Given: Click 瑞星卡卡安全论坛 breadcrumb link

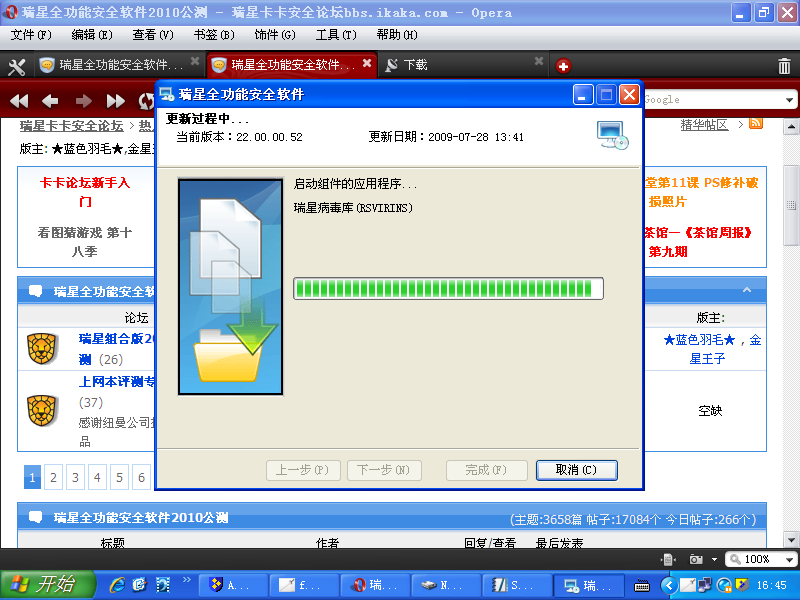Looking at the screenshot, I should point(71,125).
